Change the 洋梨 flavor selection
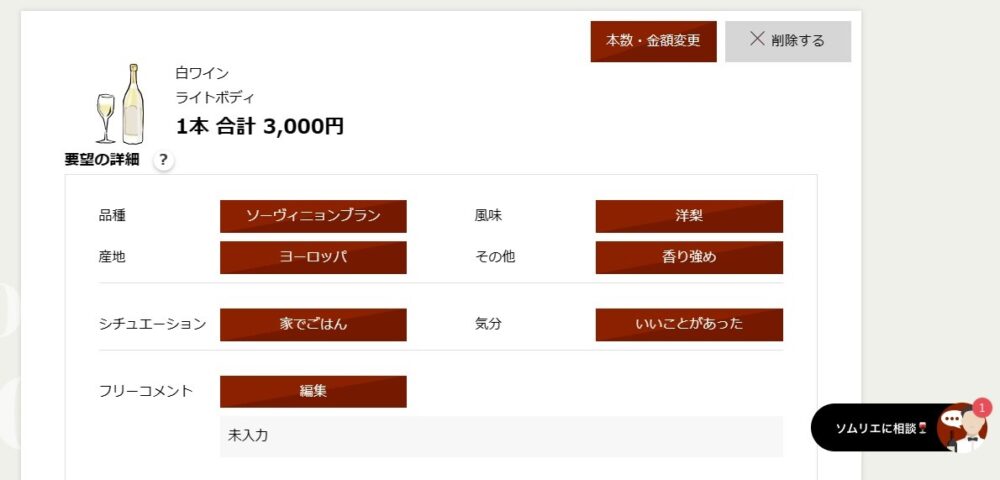Screen dimensions: 1000x480 tap(689, 216)
